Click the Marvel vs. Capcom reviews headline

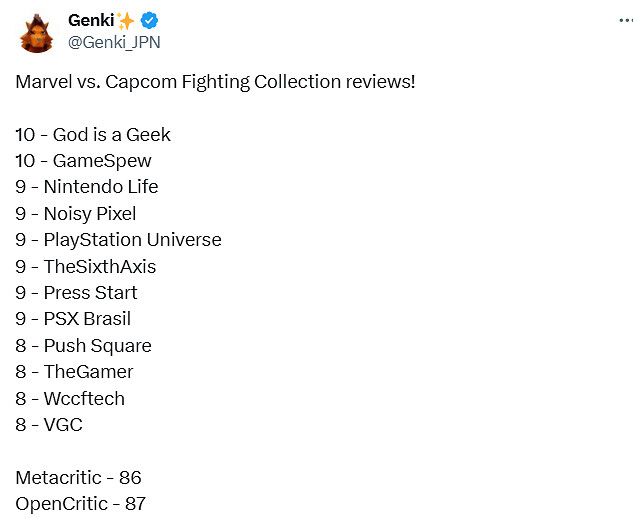click(x=215, y=81)
